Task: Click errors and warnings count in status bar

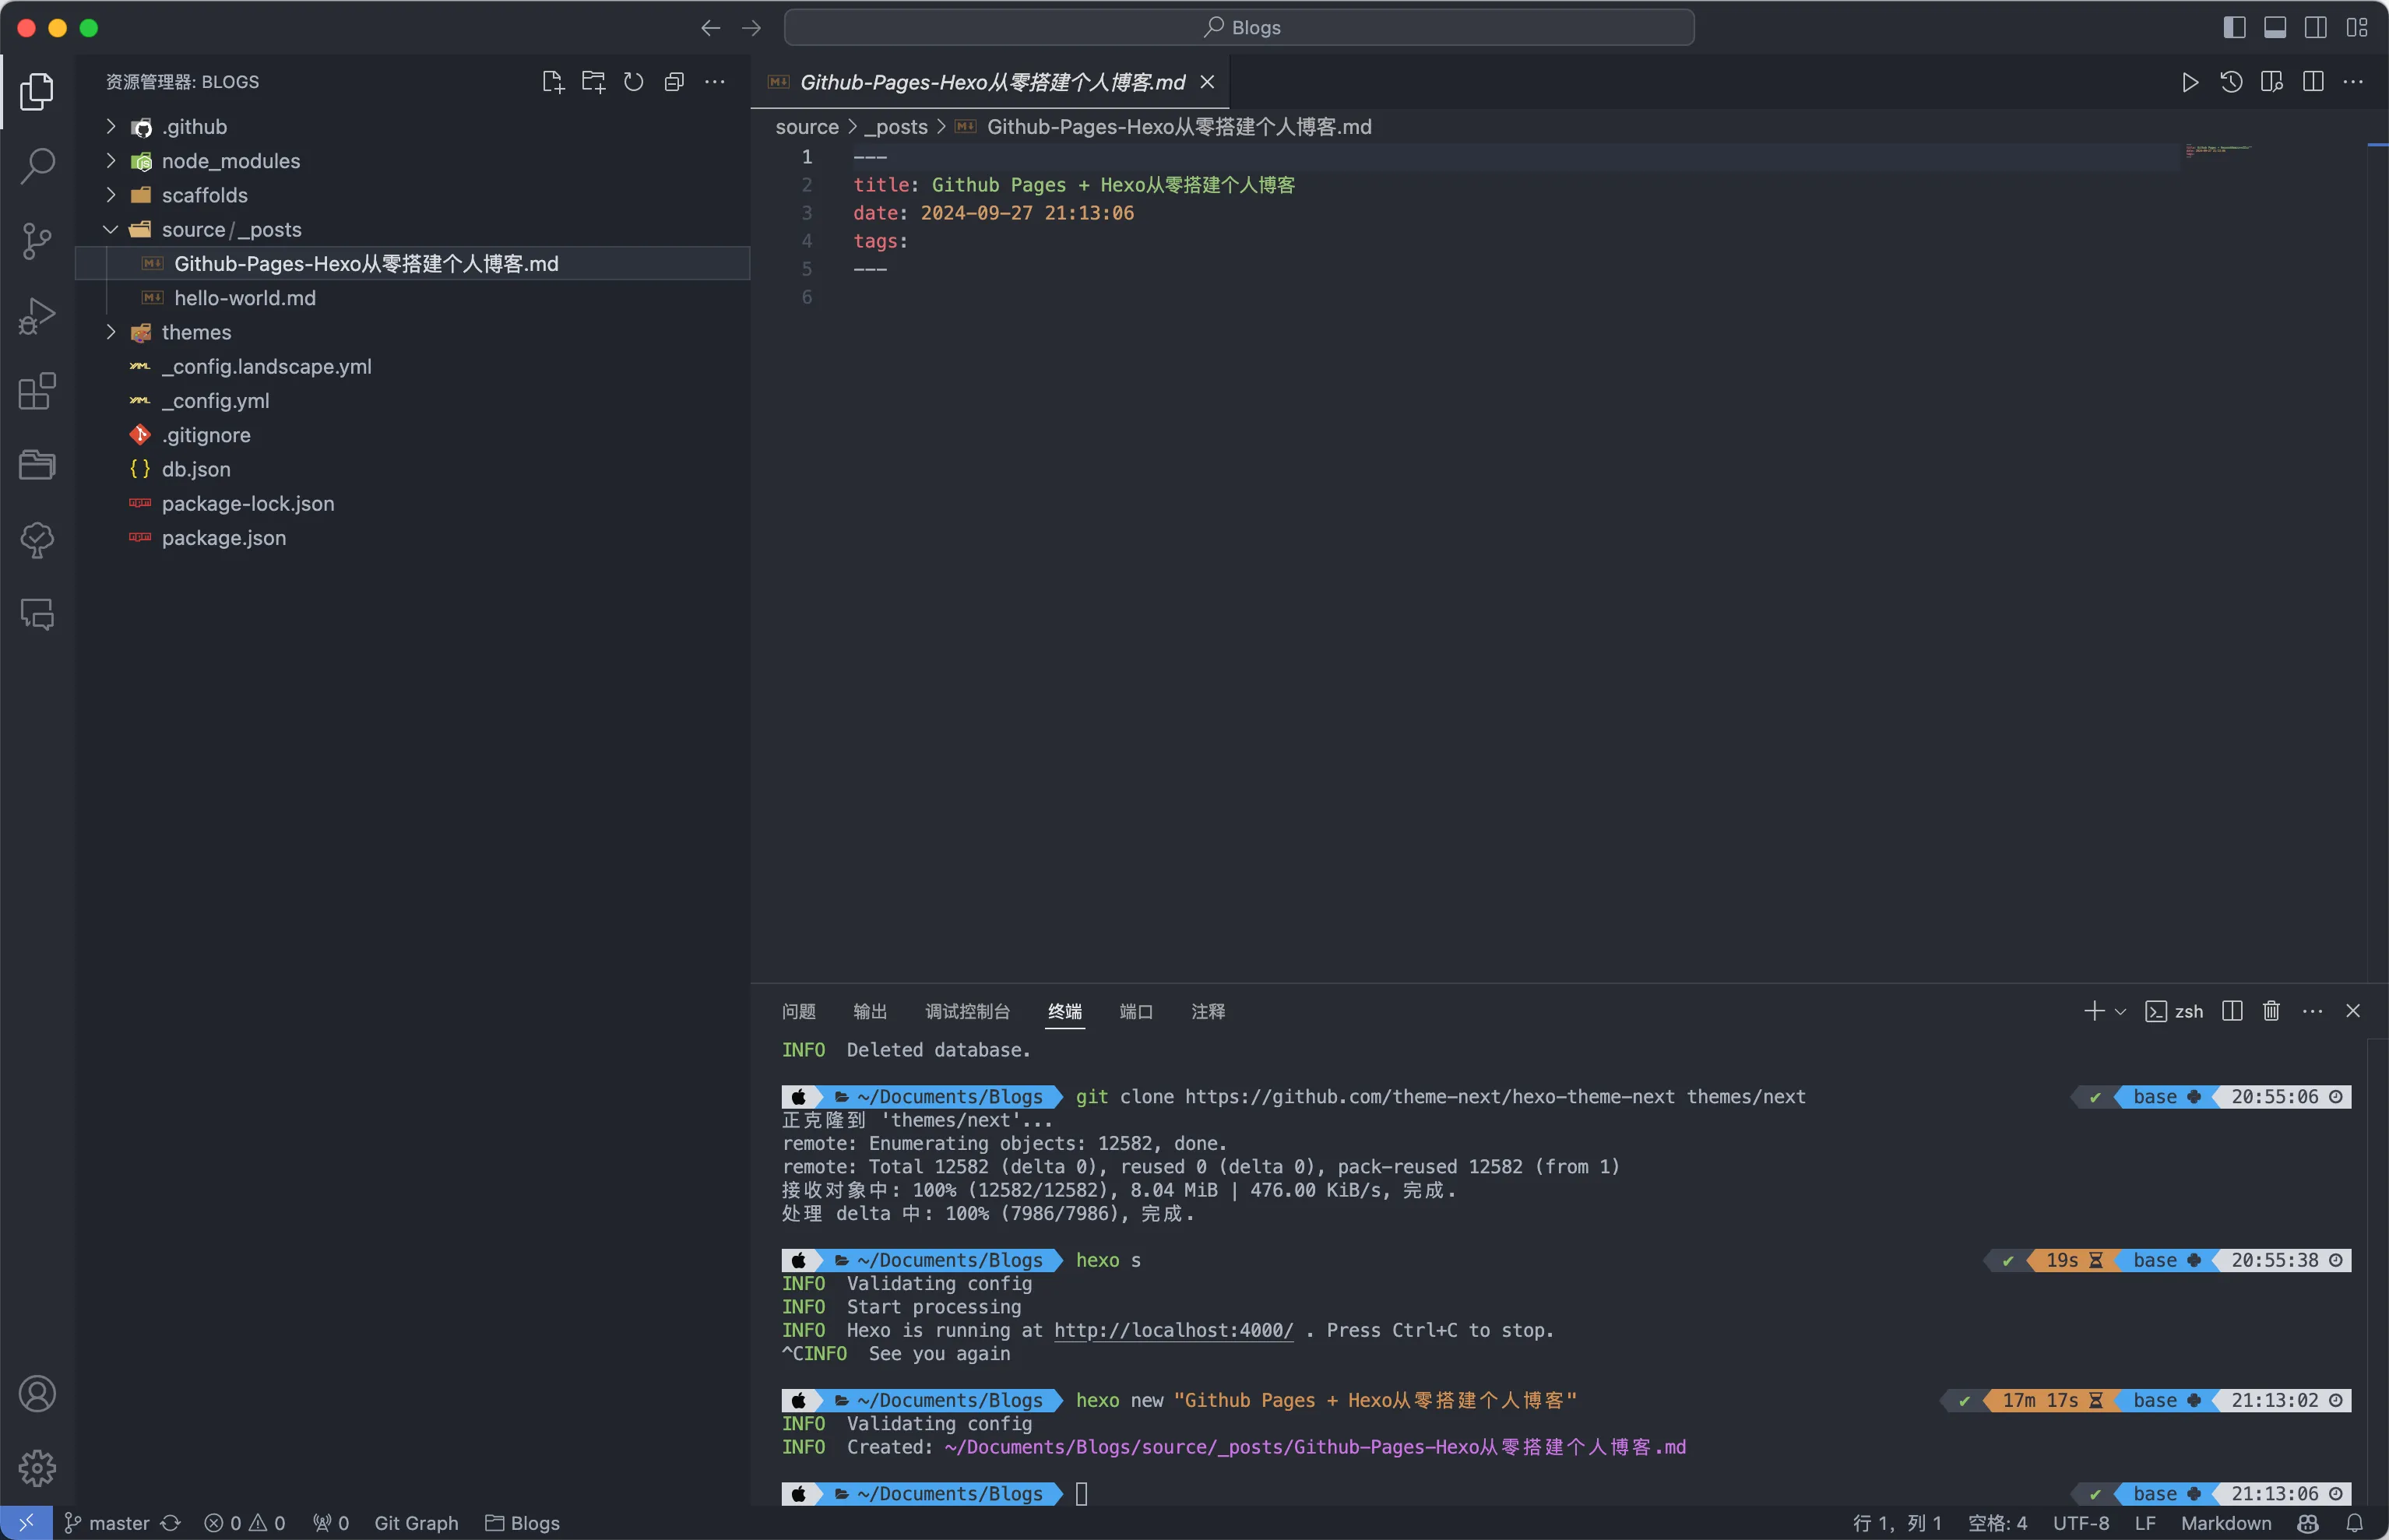Action: [245, 1523]
